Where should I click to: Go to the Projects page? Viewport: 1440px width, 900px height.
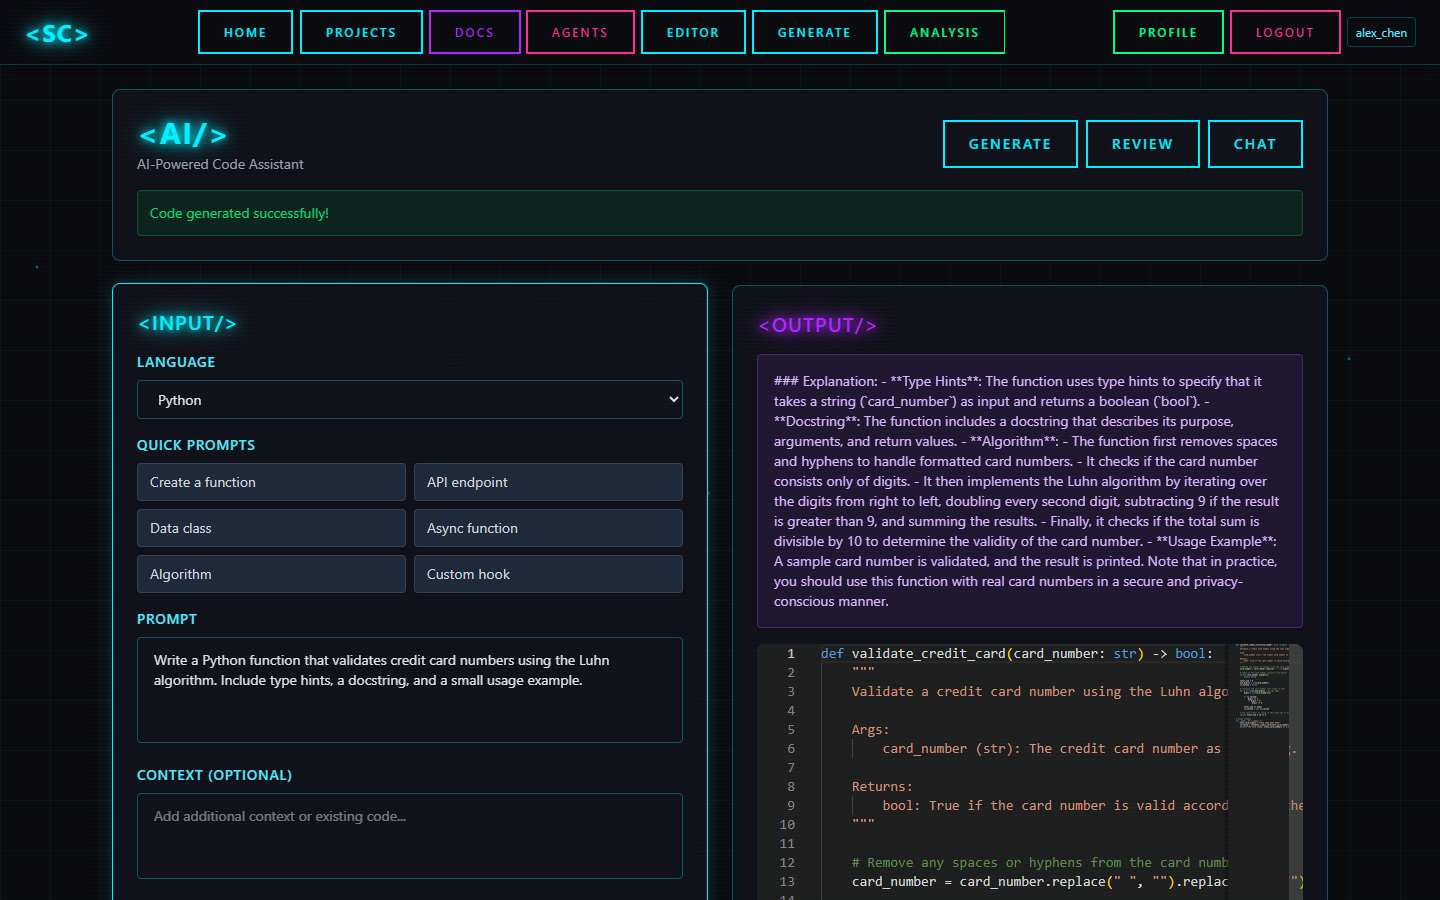click(361, 32)
